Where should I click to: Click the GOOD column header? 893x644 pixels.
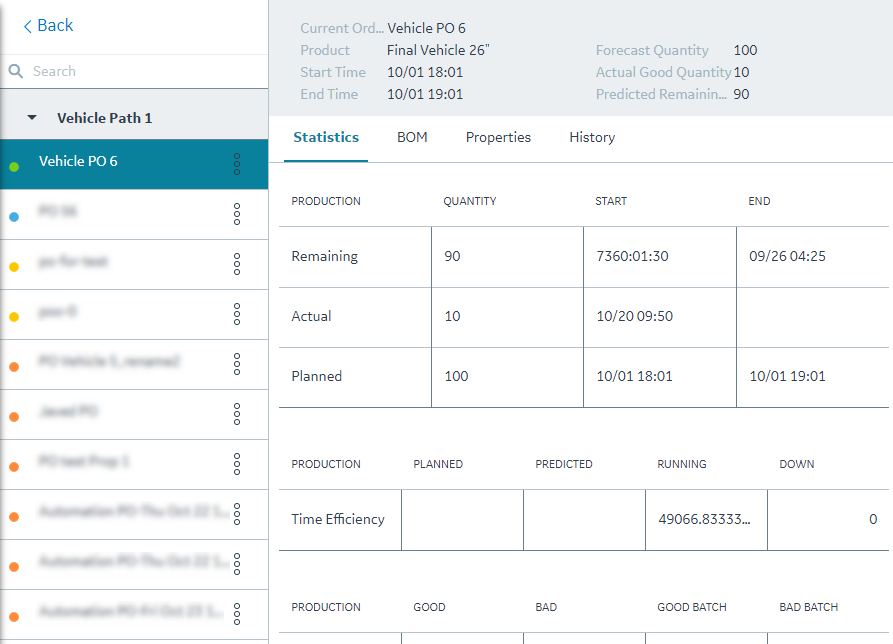(x=429, y=607)
